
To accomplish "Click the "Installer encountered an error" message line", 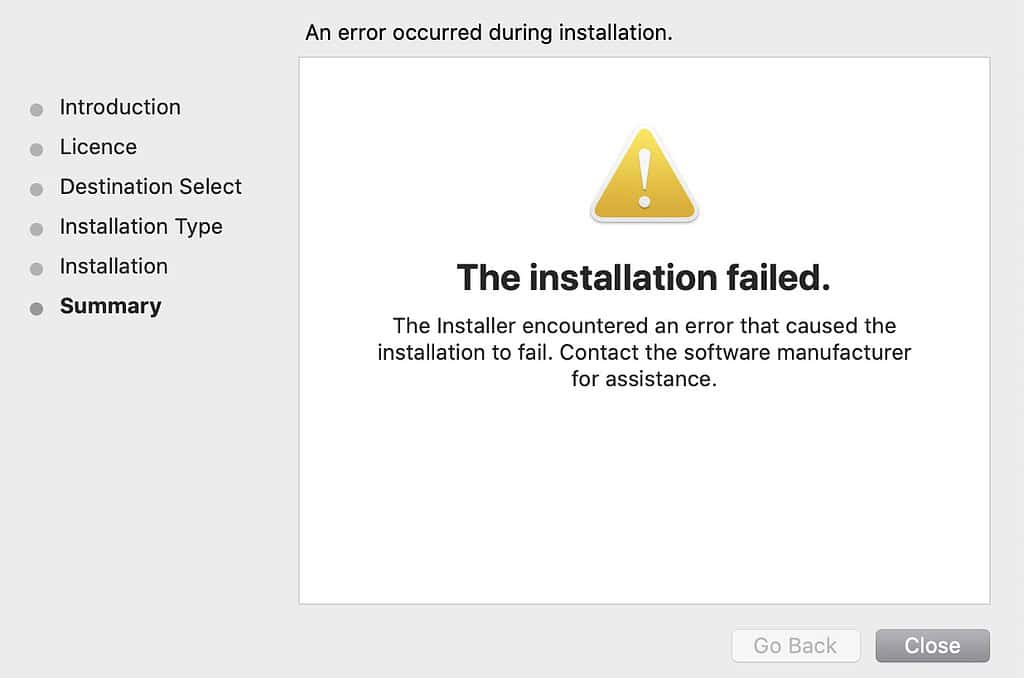I will point(644,326).
